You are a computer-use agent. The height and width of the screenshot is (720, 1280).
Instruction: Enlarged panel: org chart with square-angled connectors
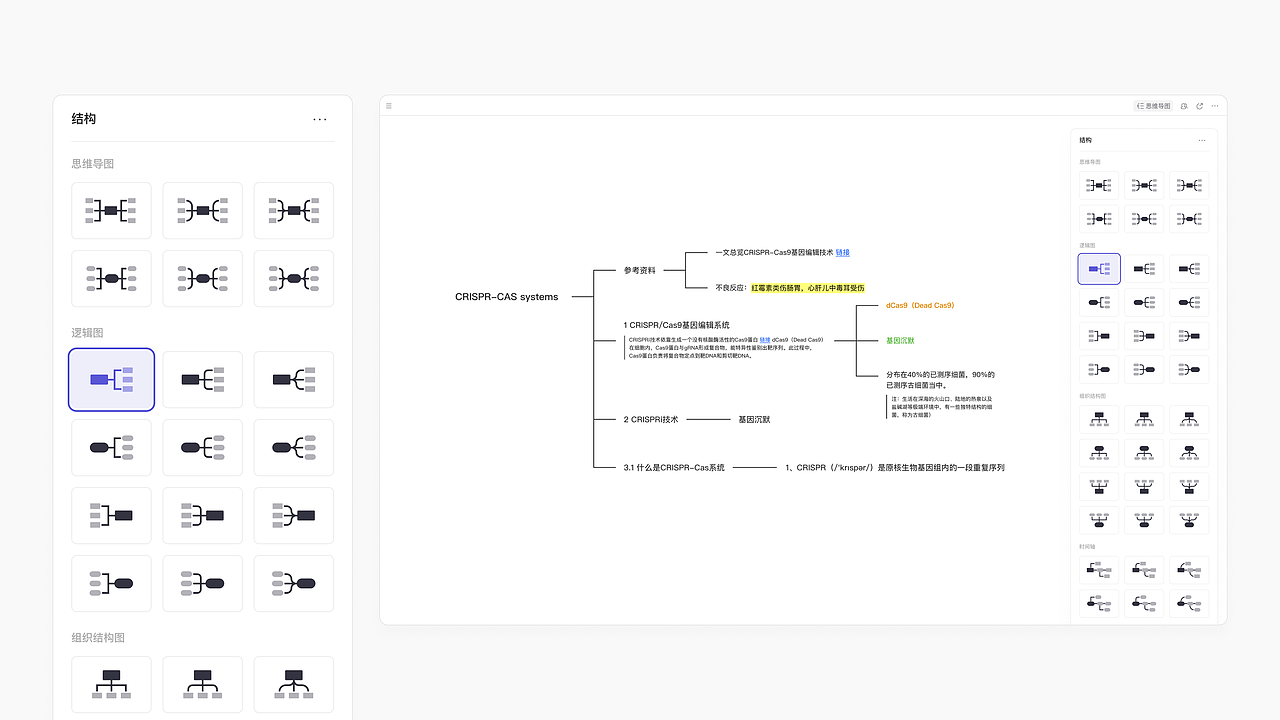point(111,684)
